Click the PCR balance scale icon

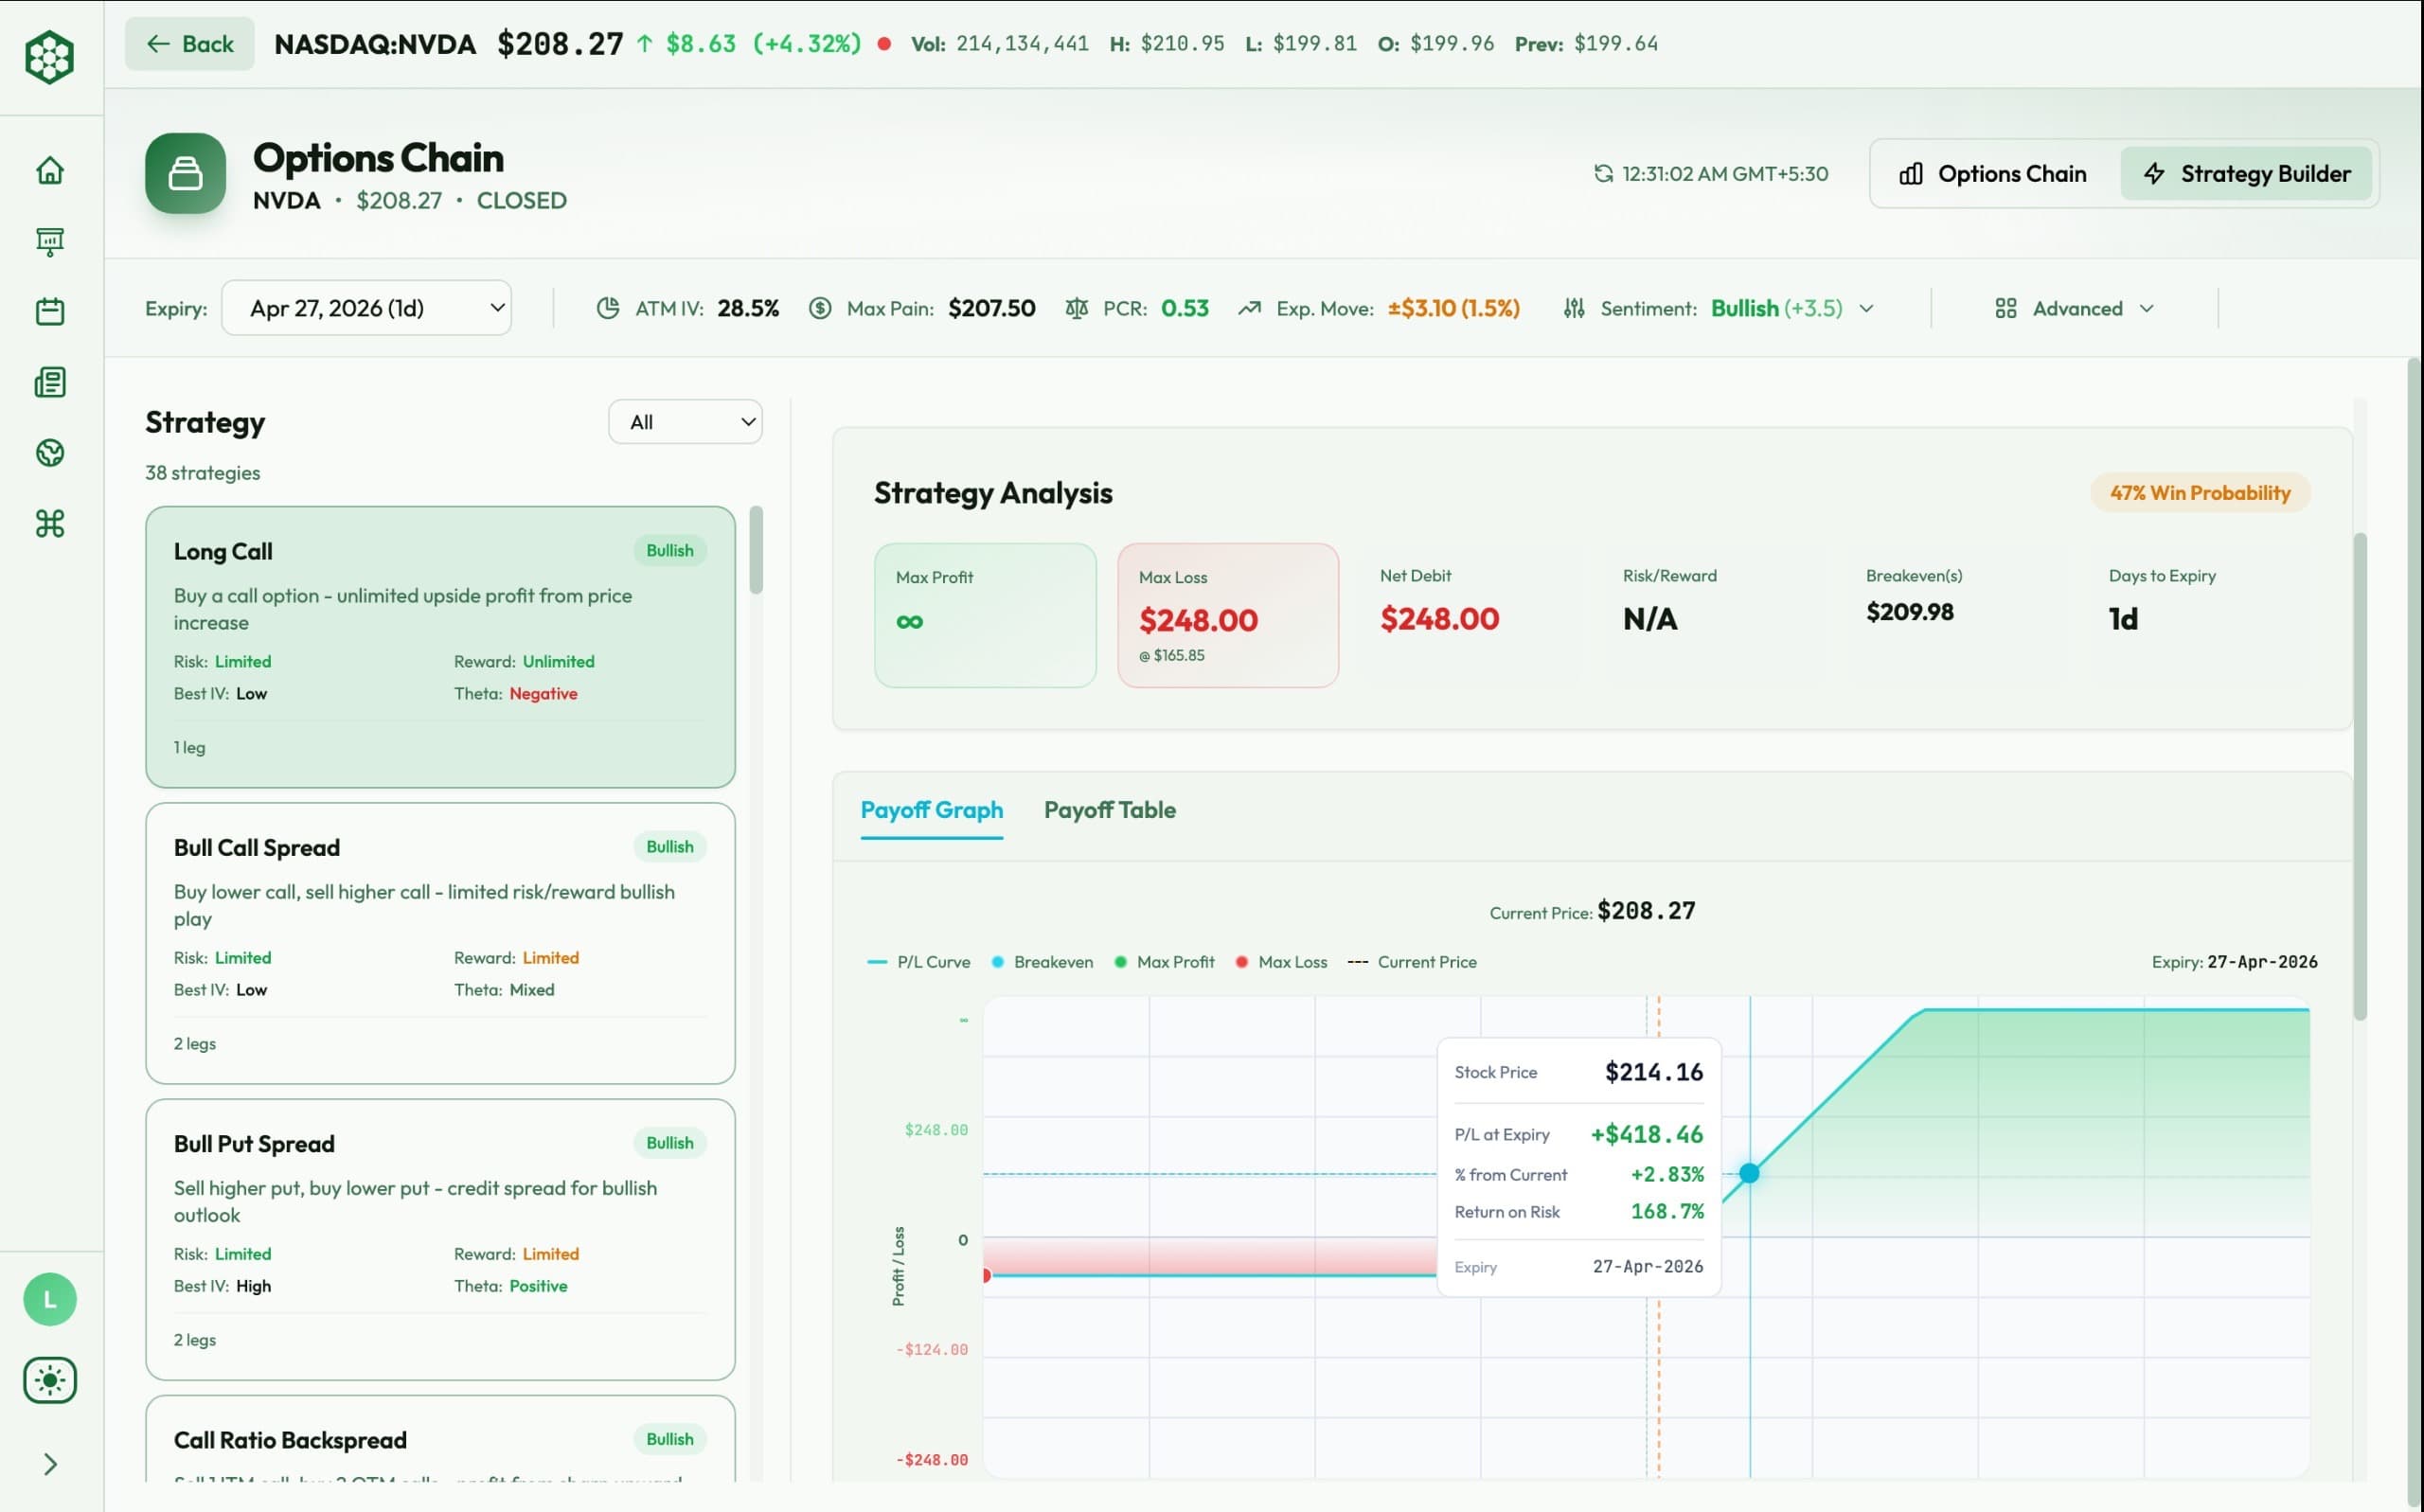1076,308
